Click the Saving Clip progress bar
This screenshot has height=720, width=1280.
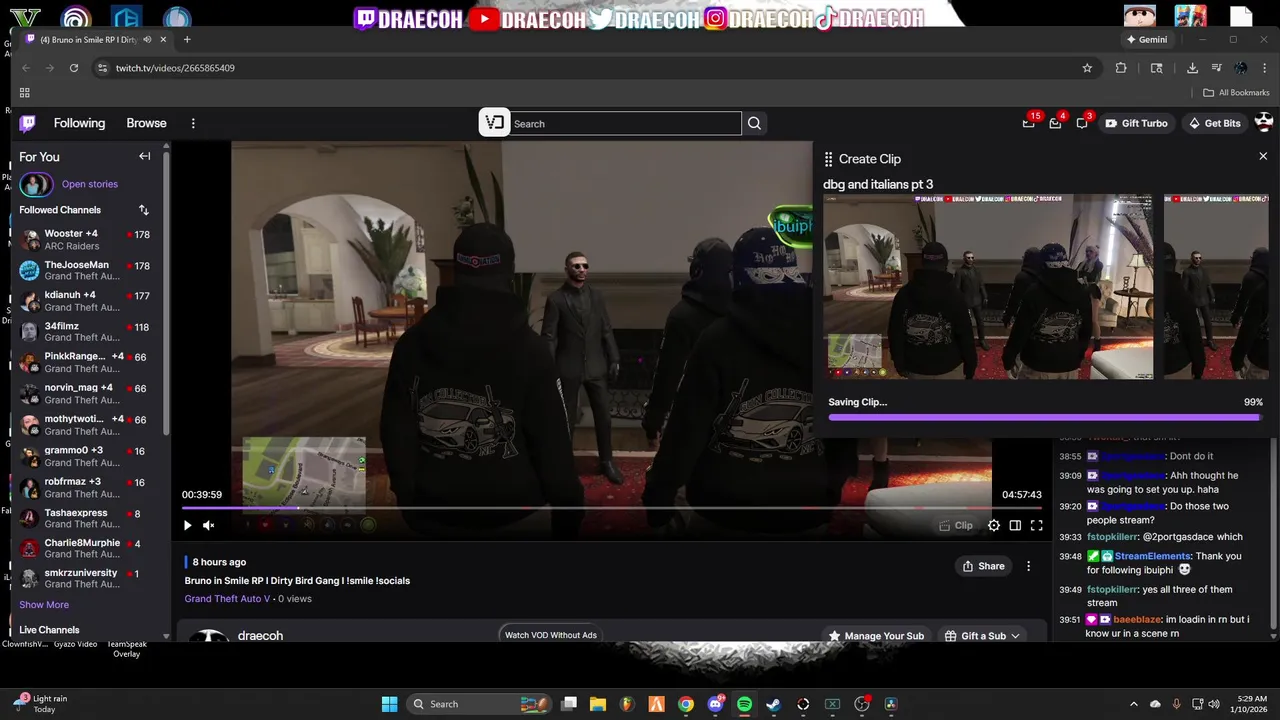pos(1046,417)
